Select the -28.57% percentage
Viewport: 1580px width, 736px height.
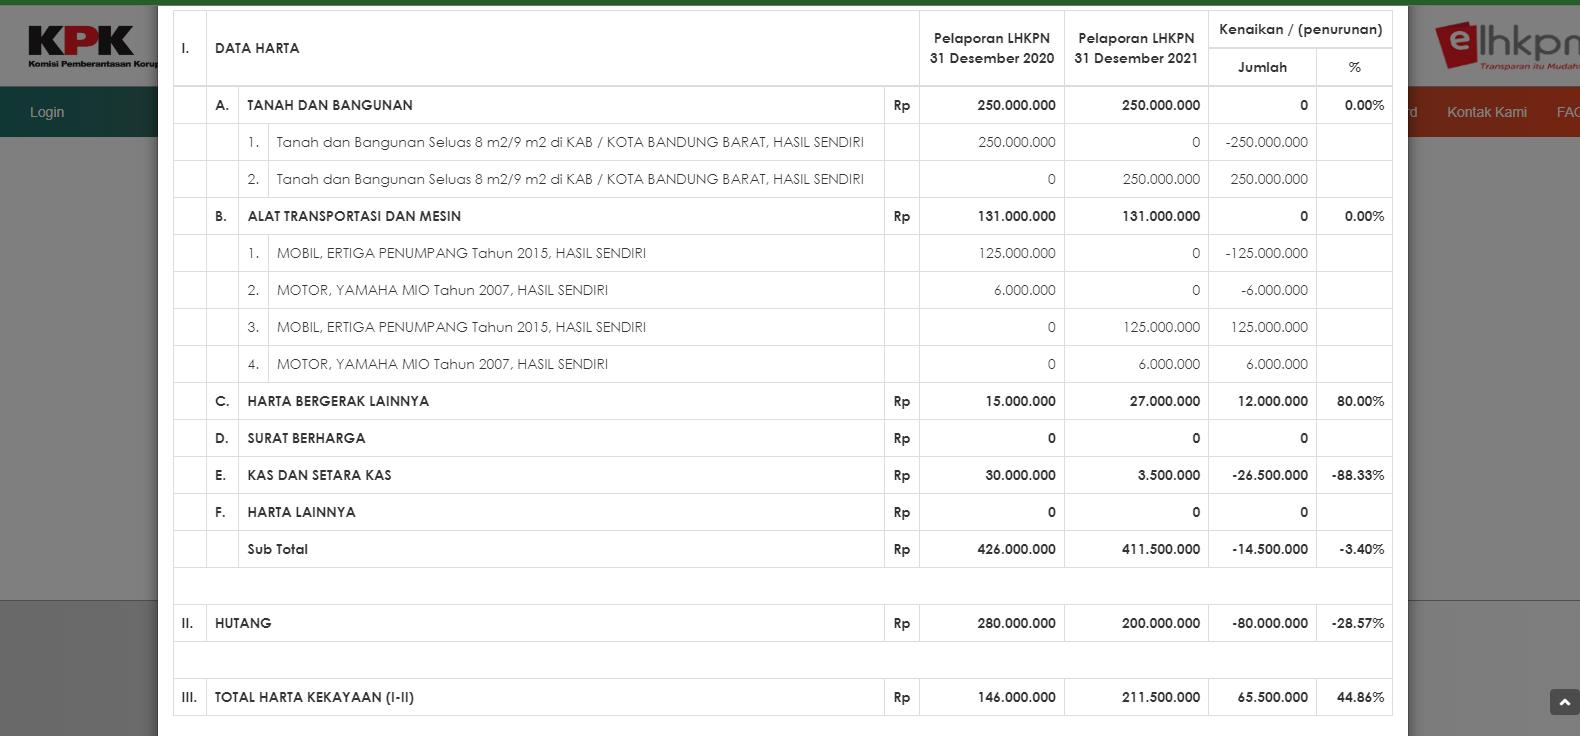click(1358, 623)
